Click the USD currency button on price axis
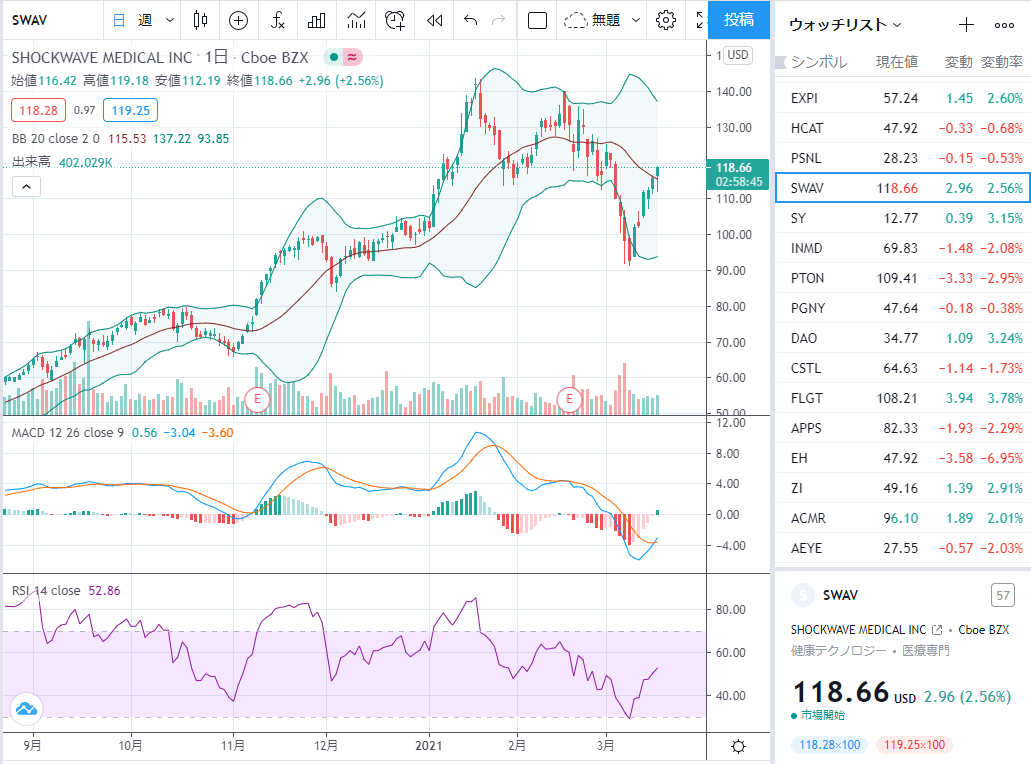Image resolution: width=1031 pixels, height=764 pixels. pyautogui.click(x=738, y=55)
